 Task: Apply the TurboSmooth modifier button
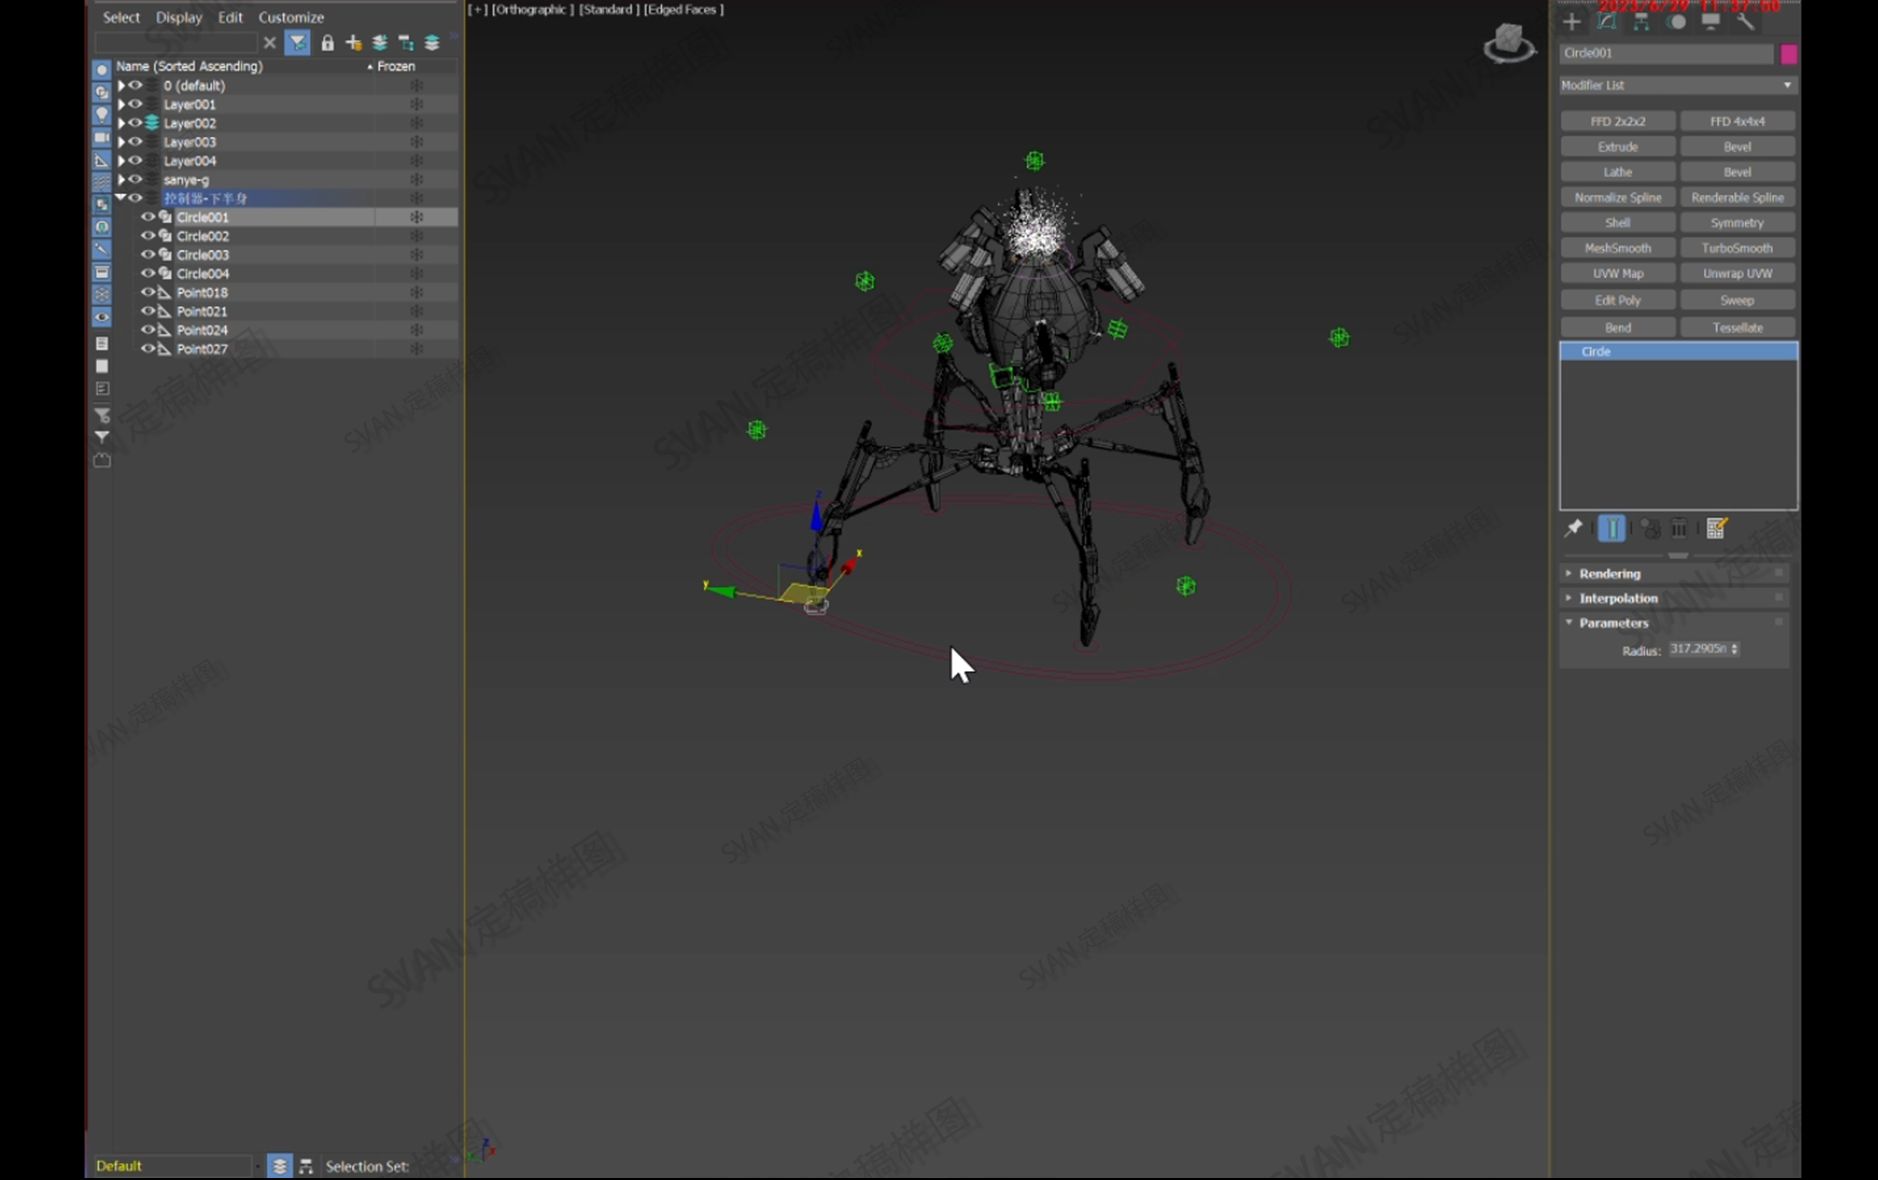coord(1736,248)
